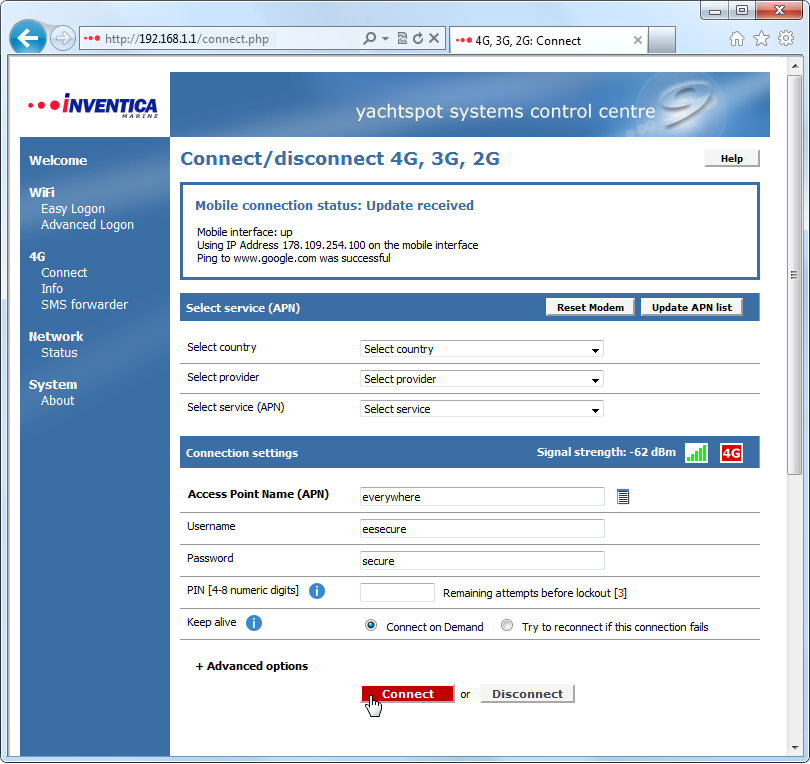810x764 pixels.
Task: Open Favorites star icon
Action: [x=761, y=39]
